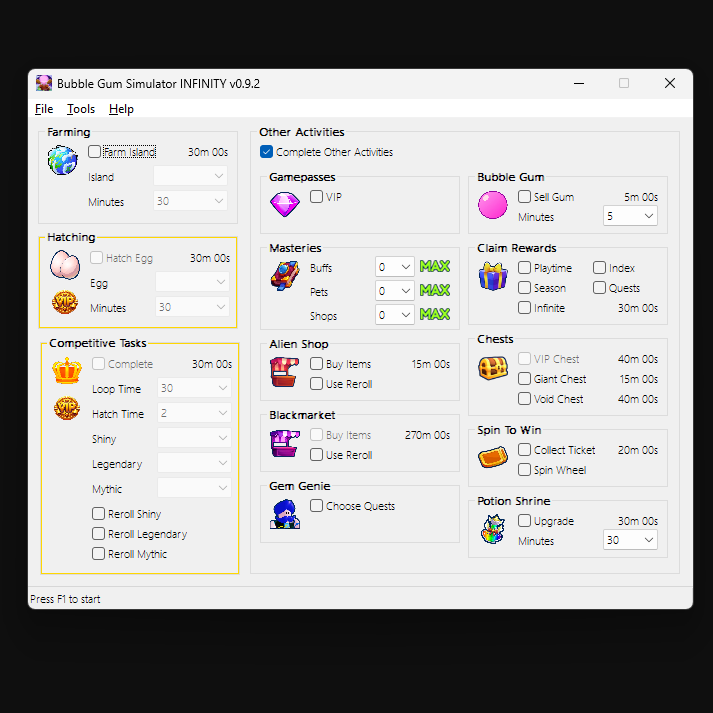Open the Hatching Egg dropdown
The width and height of the screenshot is (713, 713).
pyautogui.click(x=193, y=282)
